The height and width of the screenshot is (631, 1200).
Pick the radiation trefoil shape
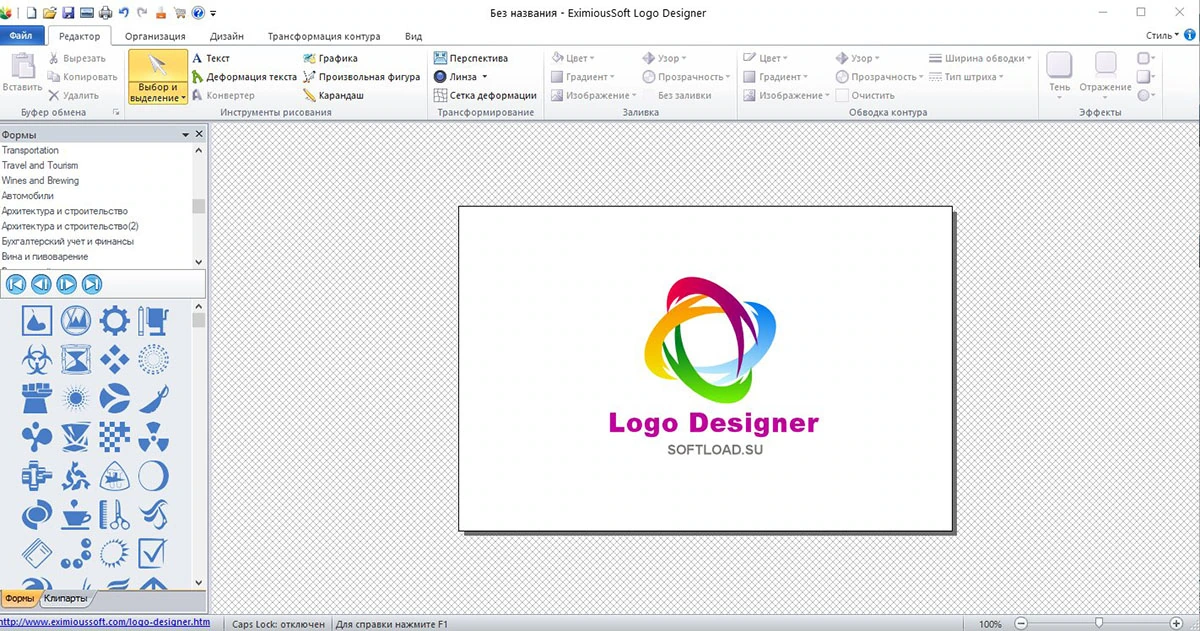point(153,435)
